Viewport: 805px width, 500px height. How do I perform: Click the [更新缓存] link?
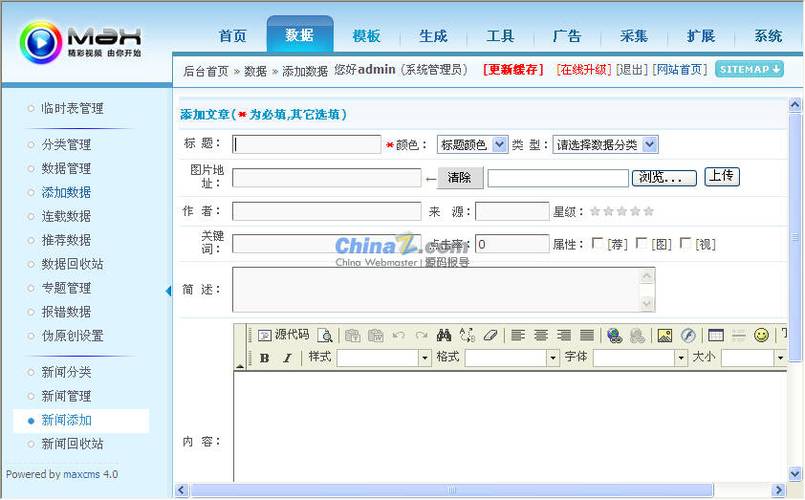pos(513,69)
